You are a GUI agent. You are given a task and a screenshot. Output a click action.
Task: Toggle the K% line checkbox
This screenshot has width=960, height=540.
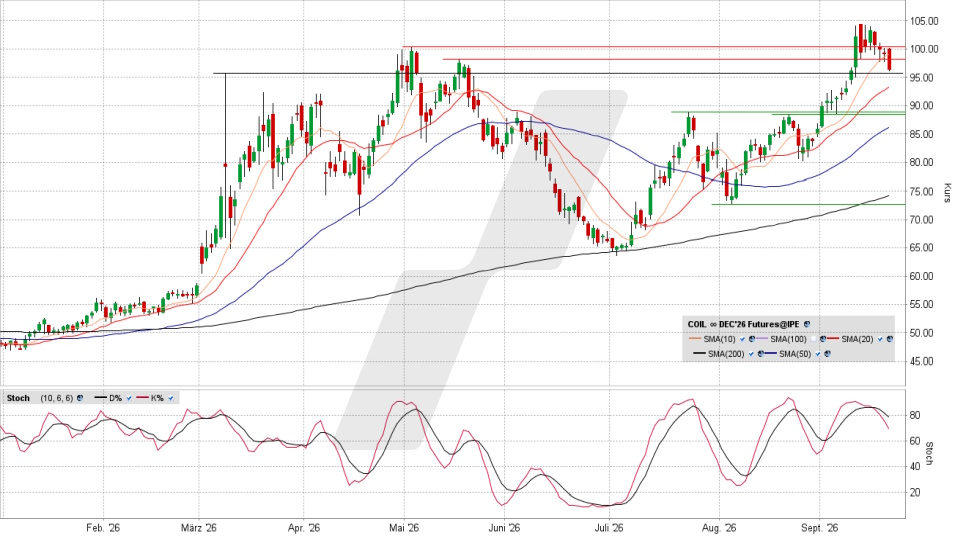[x=171, y=398]
